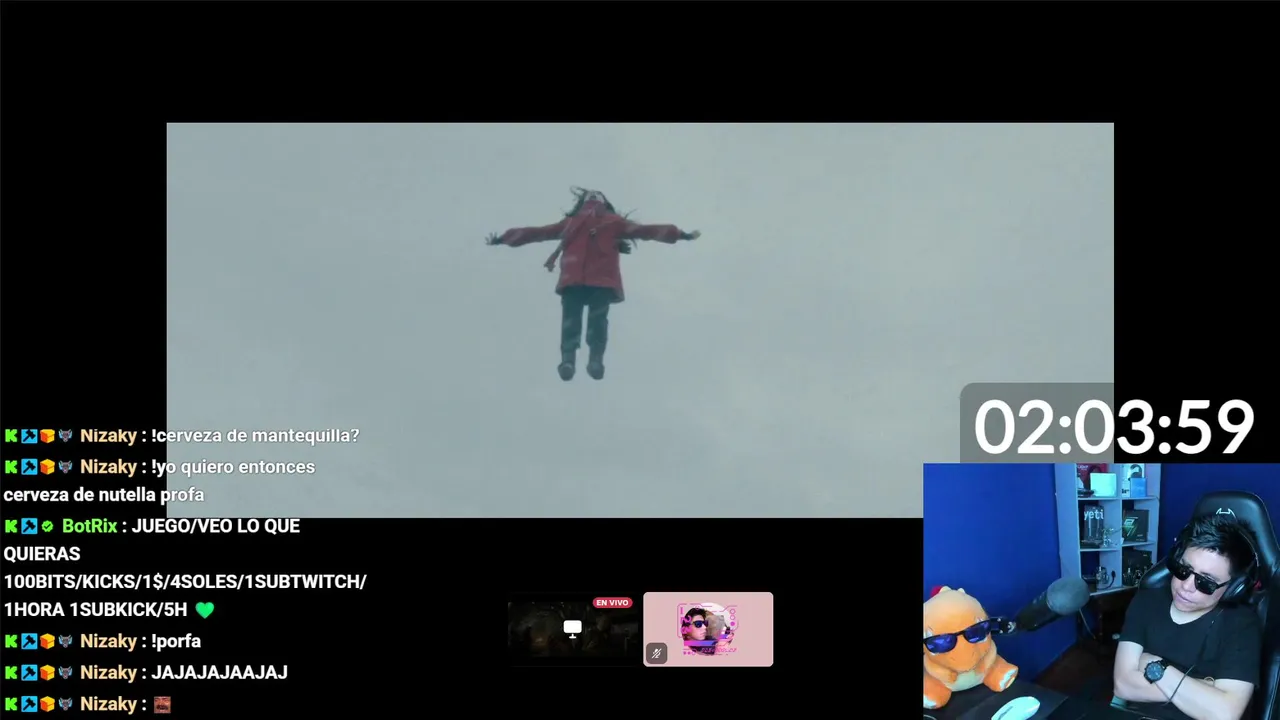Viewport: 1280px width, 720px height.
Task: Click orange cube badge on 'JAJAJAJAAJAJ' row
Action: click(x=47, y=673)
